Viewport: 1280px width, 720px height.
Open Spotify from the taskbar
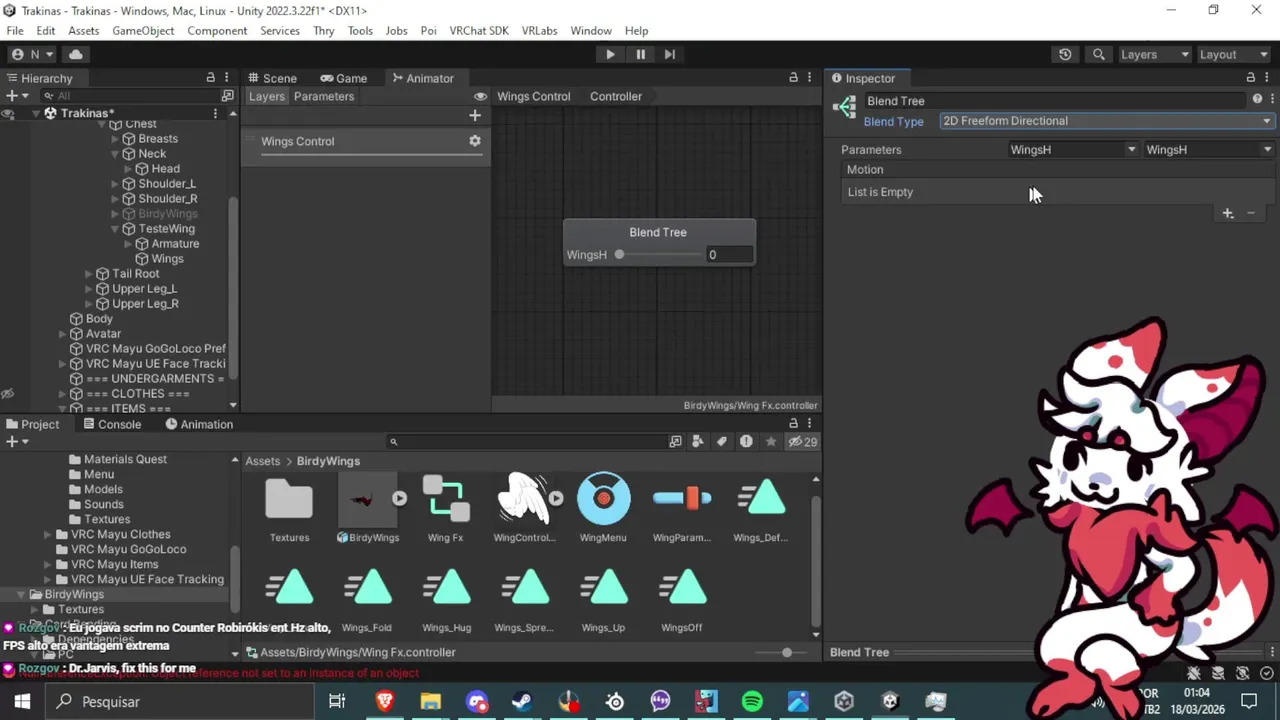[752, 702]
